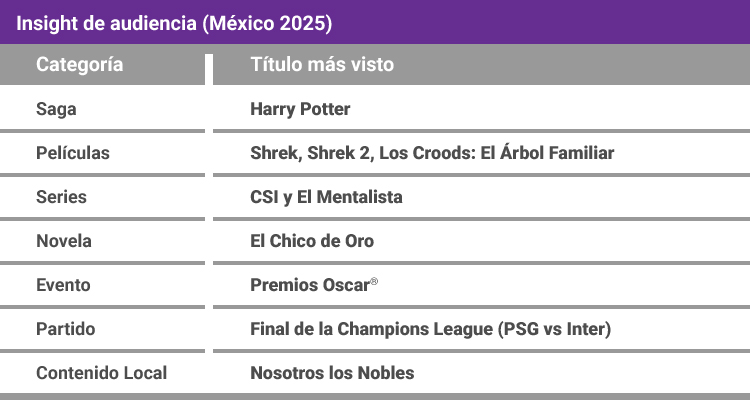Select the 'Evento' category cell
Screen dimensions: 750x400
tap(63, 285)
